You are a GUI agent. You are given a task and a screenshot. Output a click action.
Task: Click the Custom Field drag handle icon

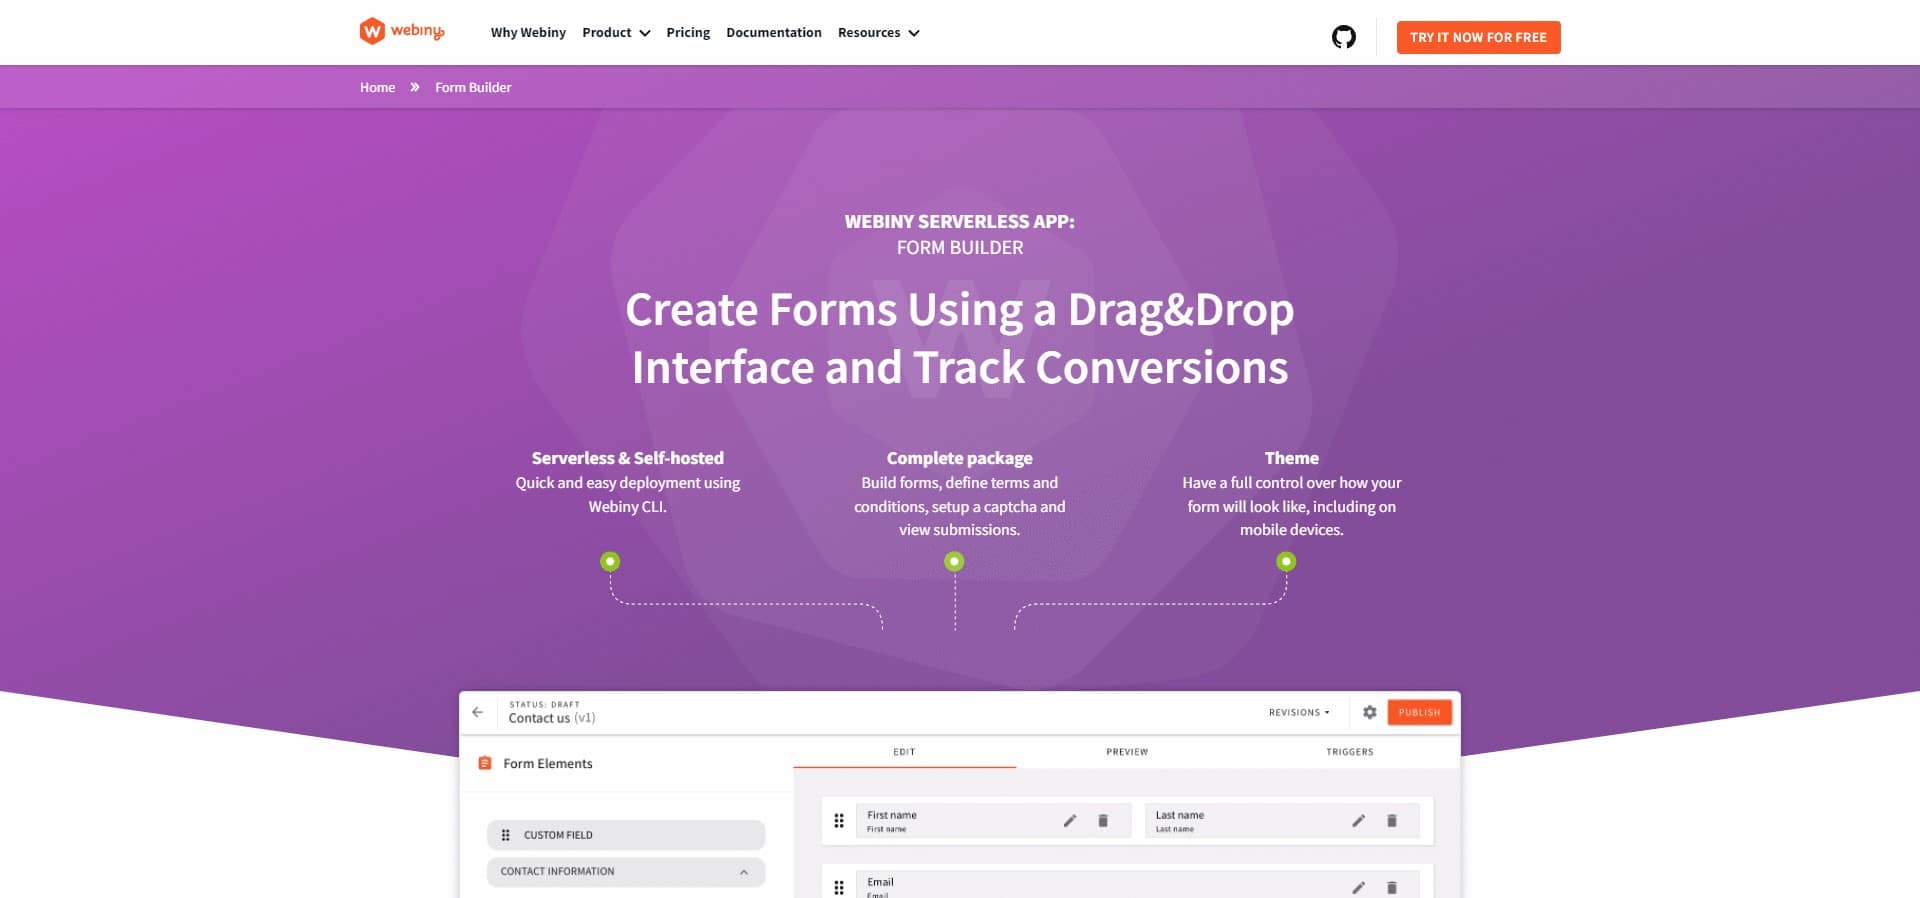pyautogui.click(x=505, y=835)
